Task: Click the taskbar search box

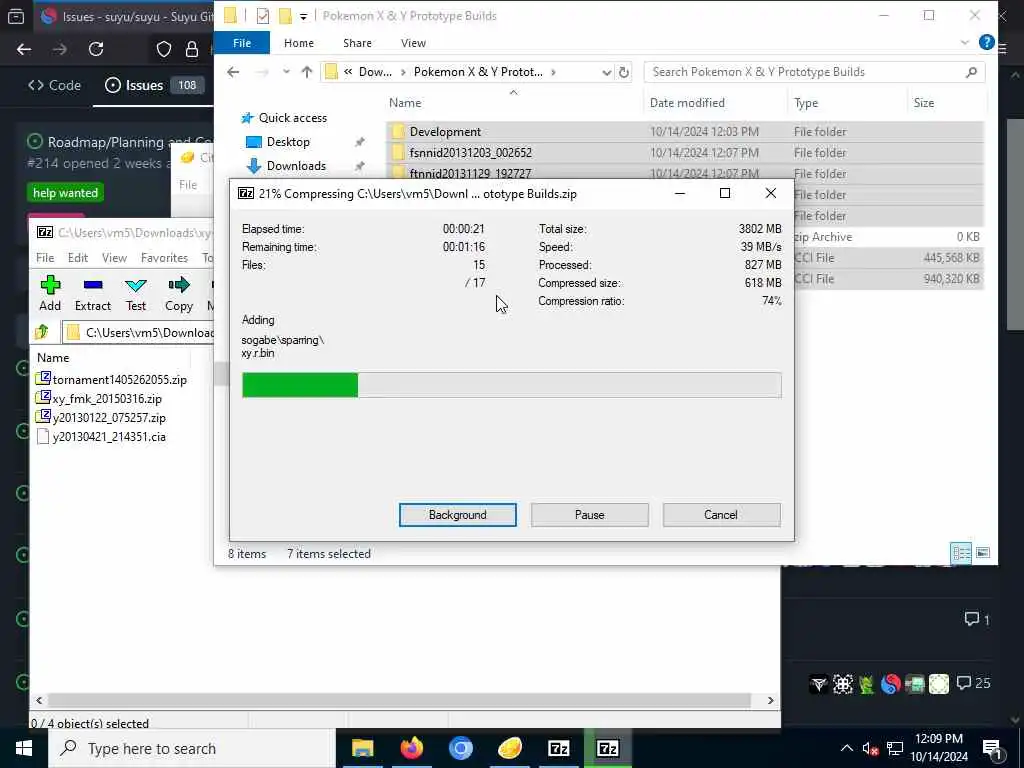Action: tap(192, 748)
